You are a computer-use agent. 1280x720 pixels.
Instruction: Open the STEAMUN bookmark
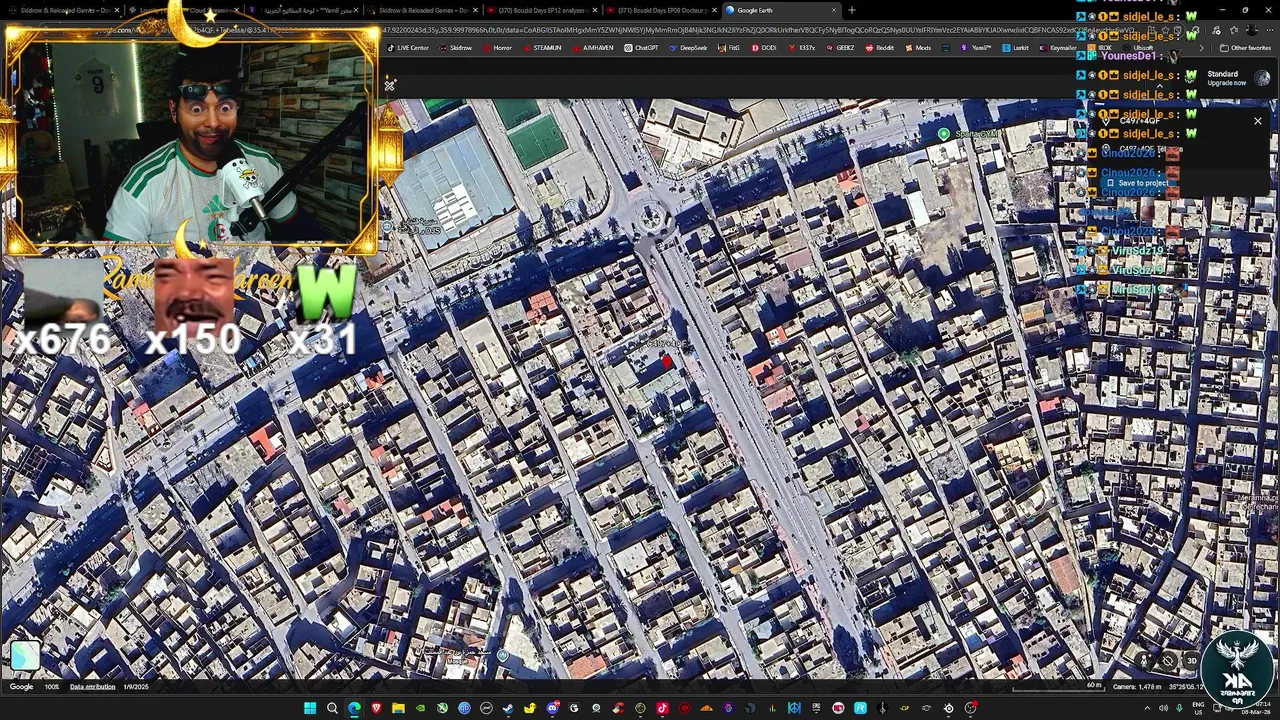tap(542, 48)
